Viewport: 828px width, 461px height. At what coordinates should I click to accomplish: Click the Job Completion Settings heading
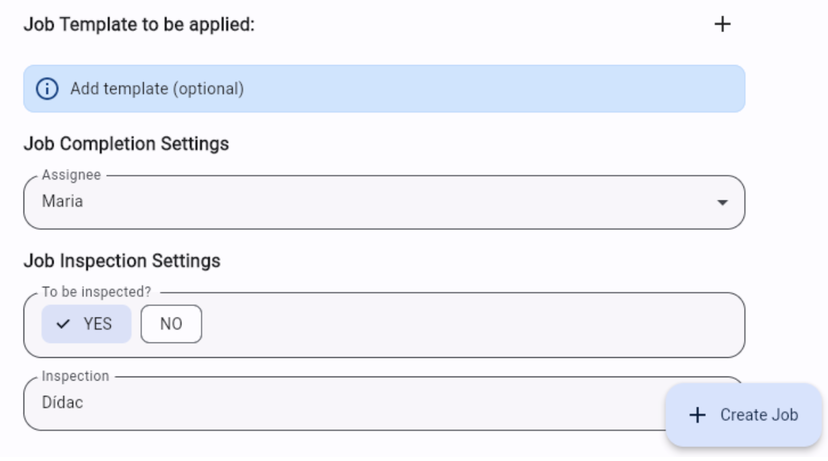(x=126, y=144)
